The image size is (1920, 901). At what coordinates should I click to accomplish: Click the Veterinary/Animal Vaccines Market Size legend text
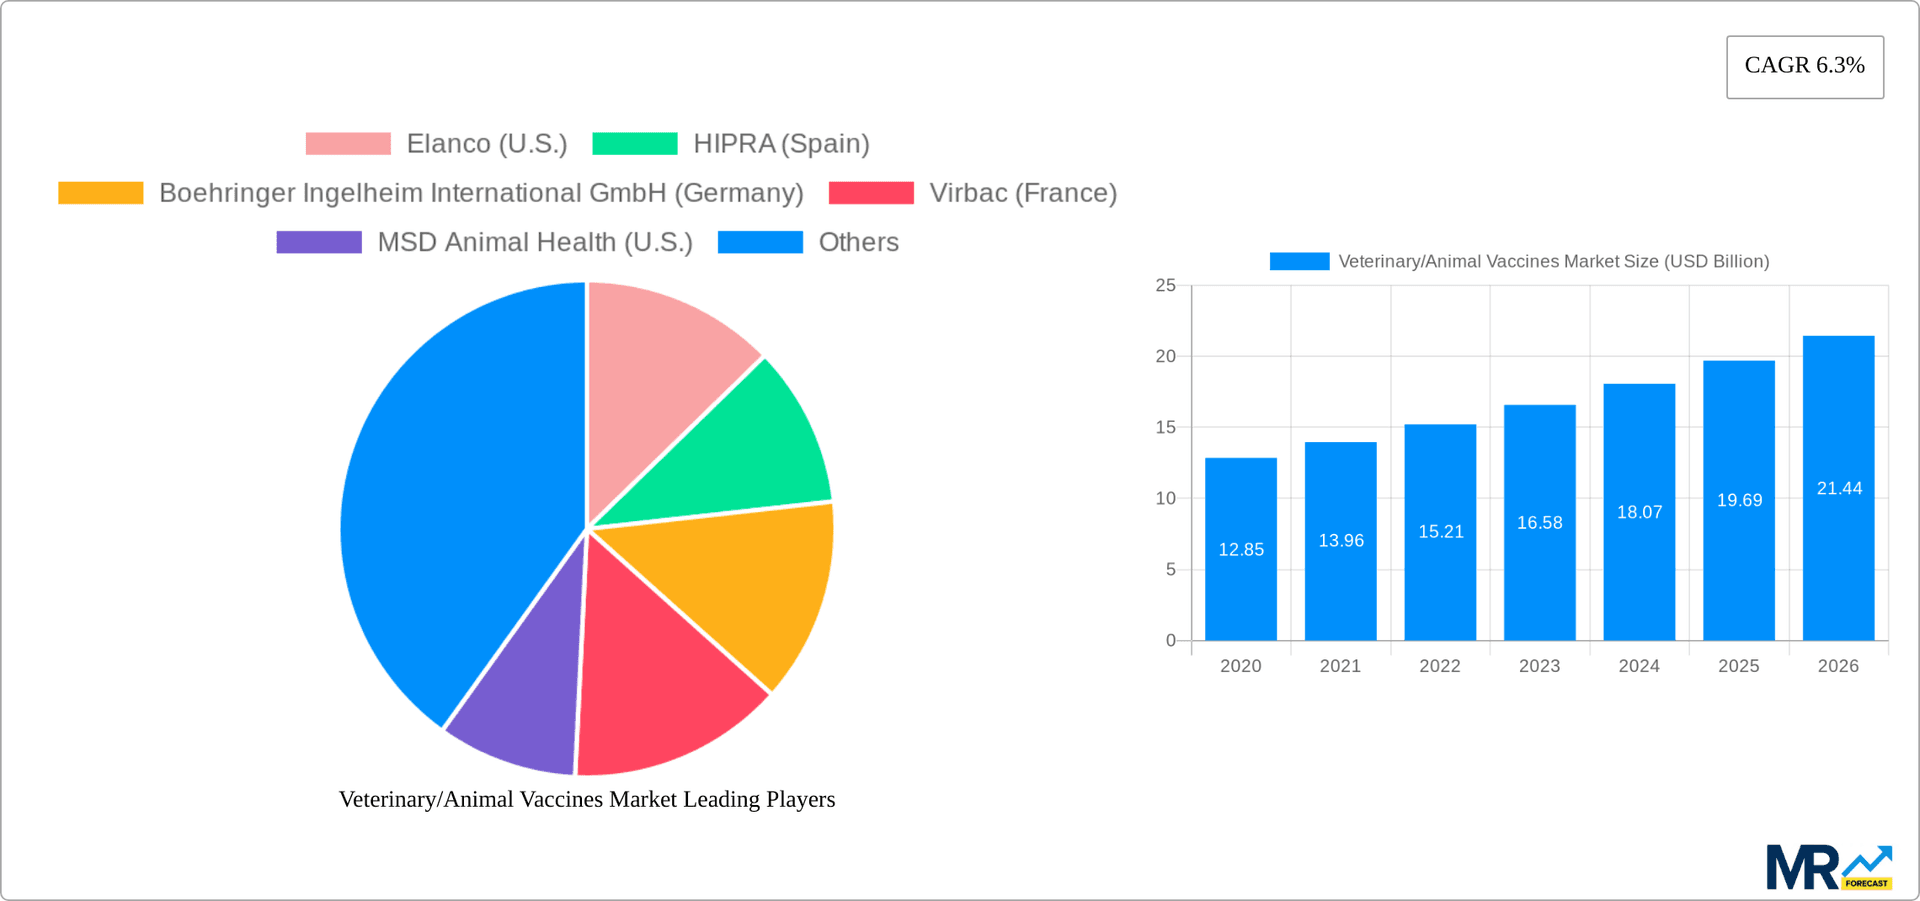pyautogui.click(x=1554, y=261)
